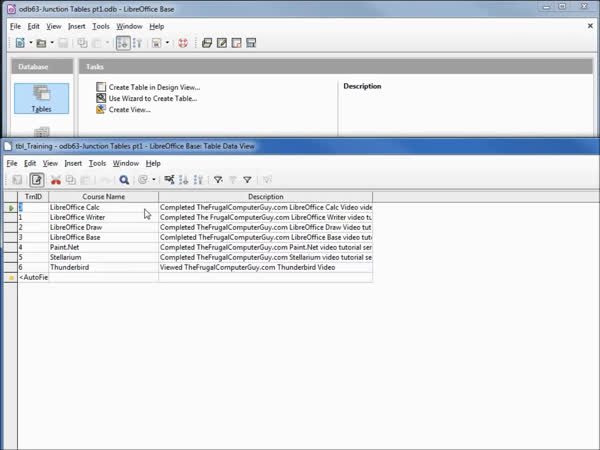
Task: Click Description column header
Action: [x=266, y=197]
